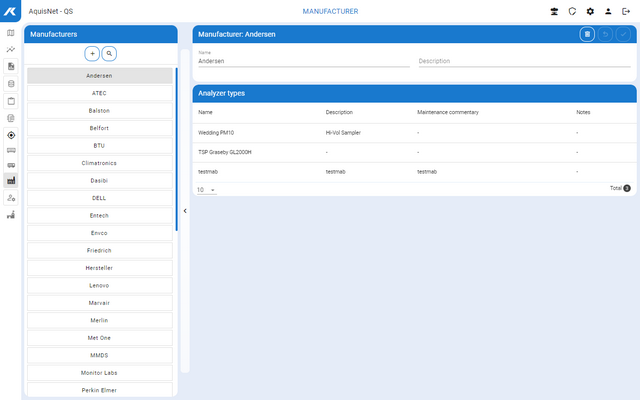
Task: Open the manufacturer search magnifier
Action: point(109,53)
